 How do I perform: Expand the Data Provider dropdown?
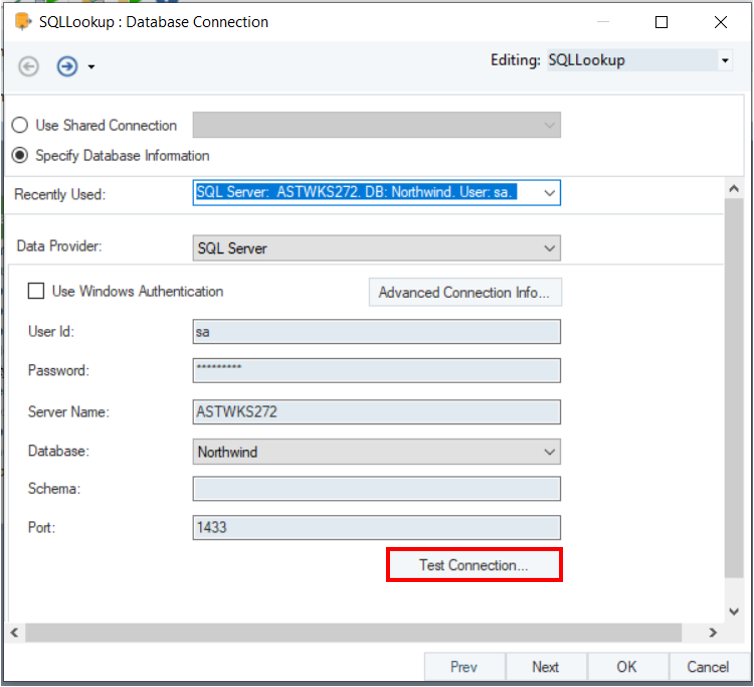(x=548, y=248)
